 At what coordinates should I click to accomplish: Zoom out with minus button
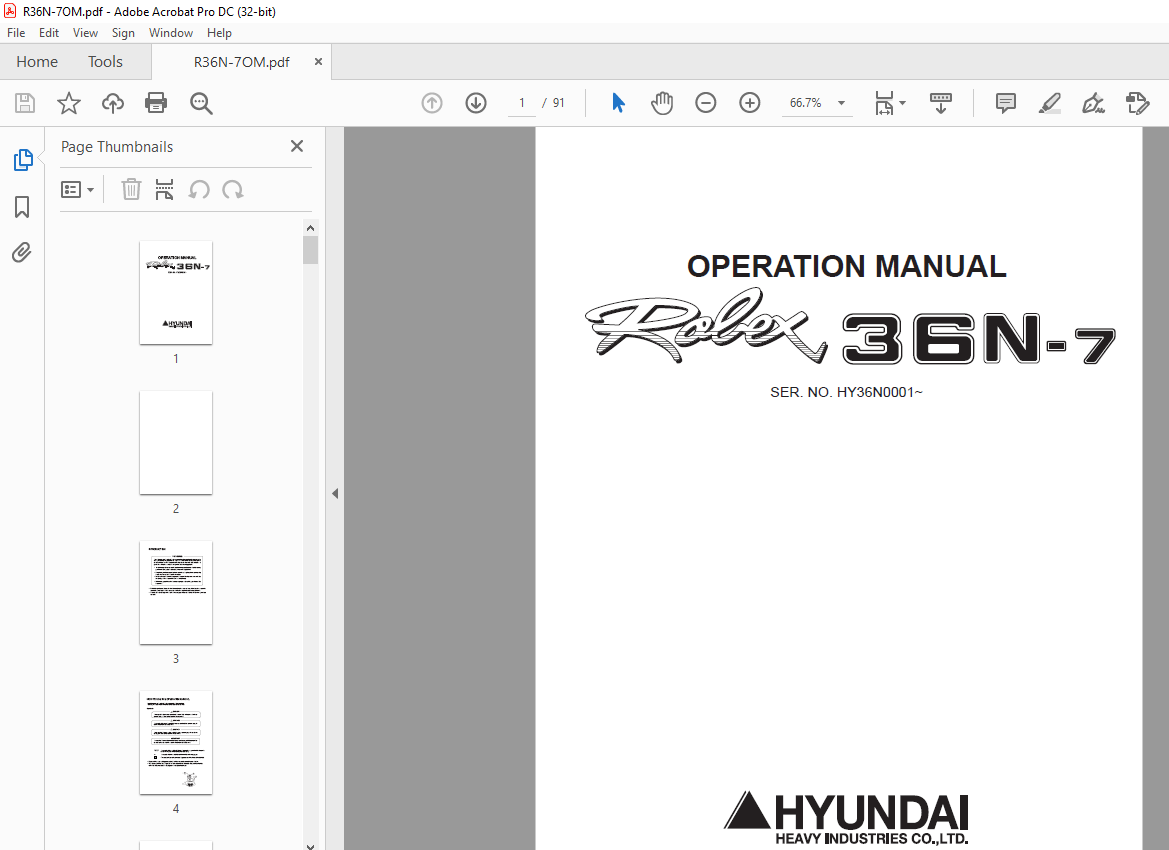click(705, 103)
